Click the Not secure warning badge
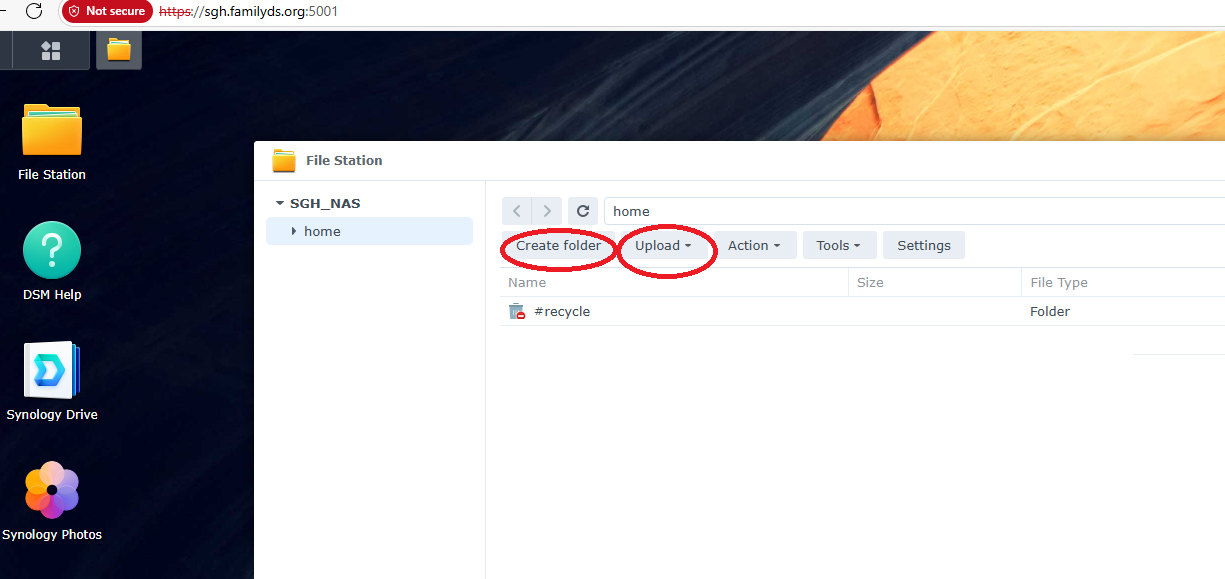The height and width of the screenshot is (579, 1225). tap(106, 13)
